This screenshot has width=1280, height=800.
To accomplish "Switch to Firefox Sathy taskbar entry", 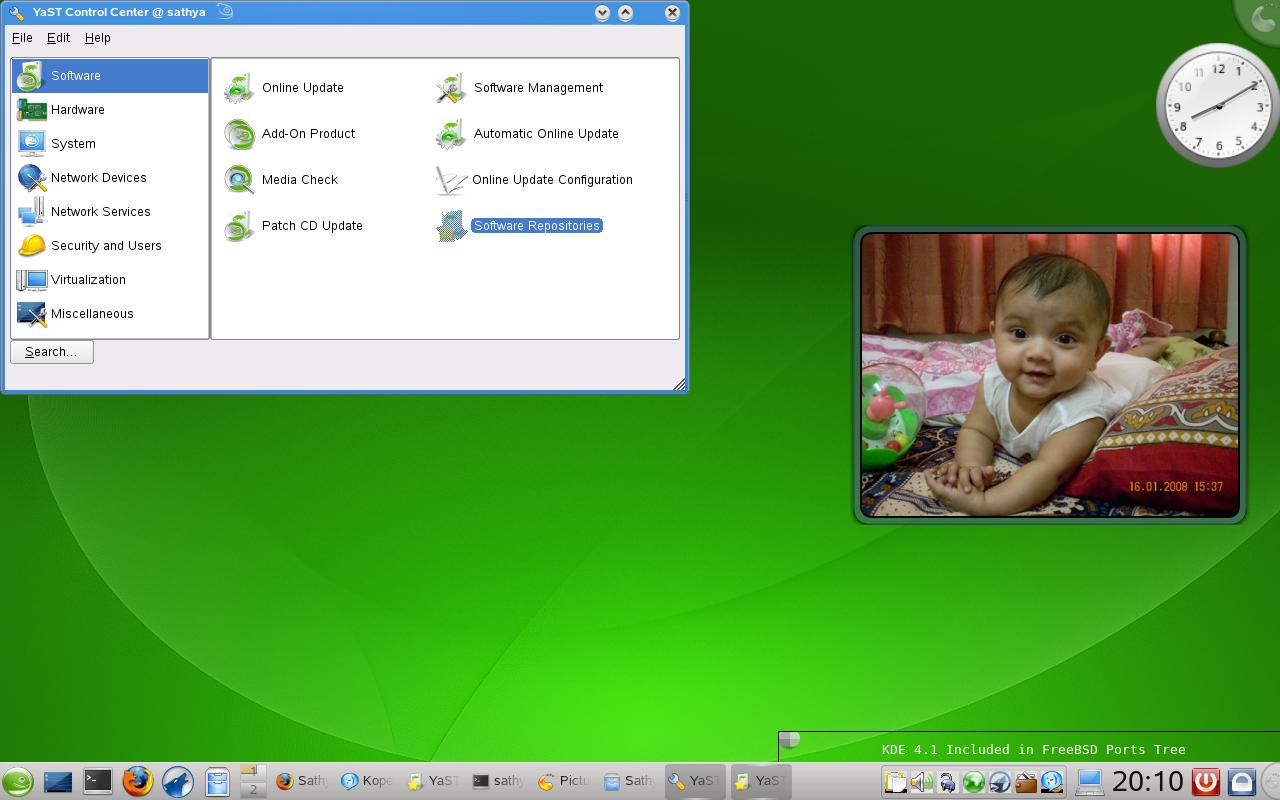I will pos(301,782).
